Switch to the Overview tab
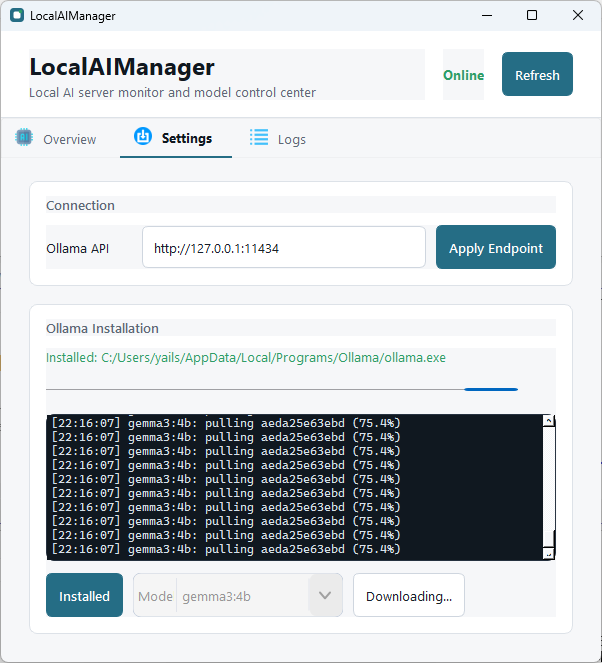The height and width of the screenshot is (663, 602). click(55, 138)
